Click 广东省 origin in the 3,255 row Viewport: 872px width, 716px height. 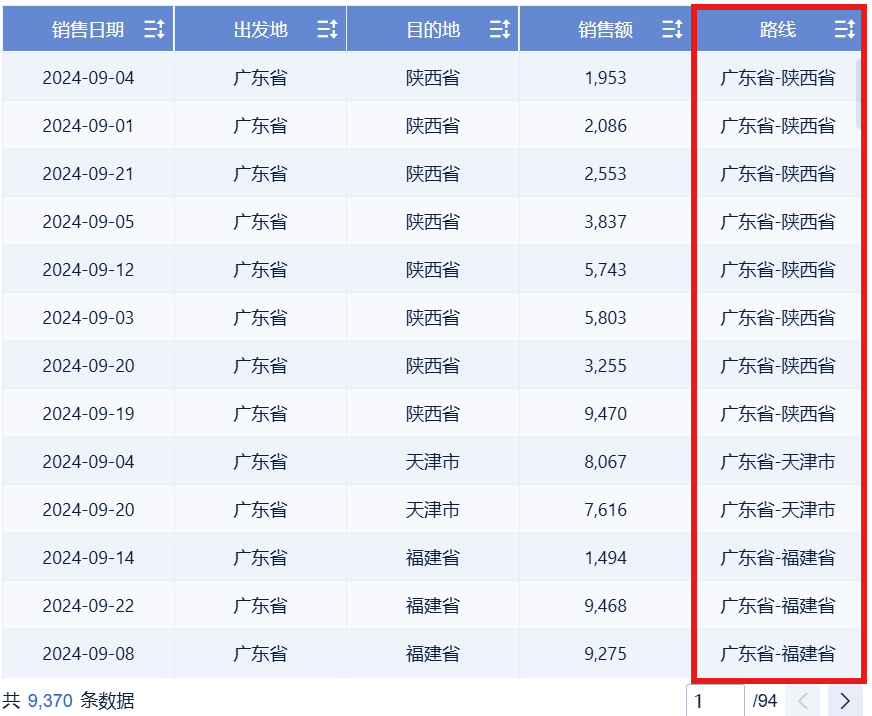(x=260, y=366)
